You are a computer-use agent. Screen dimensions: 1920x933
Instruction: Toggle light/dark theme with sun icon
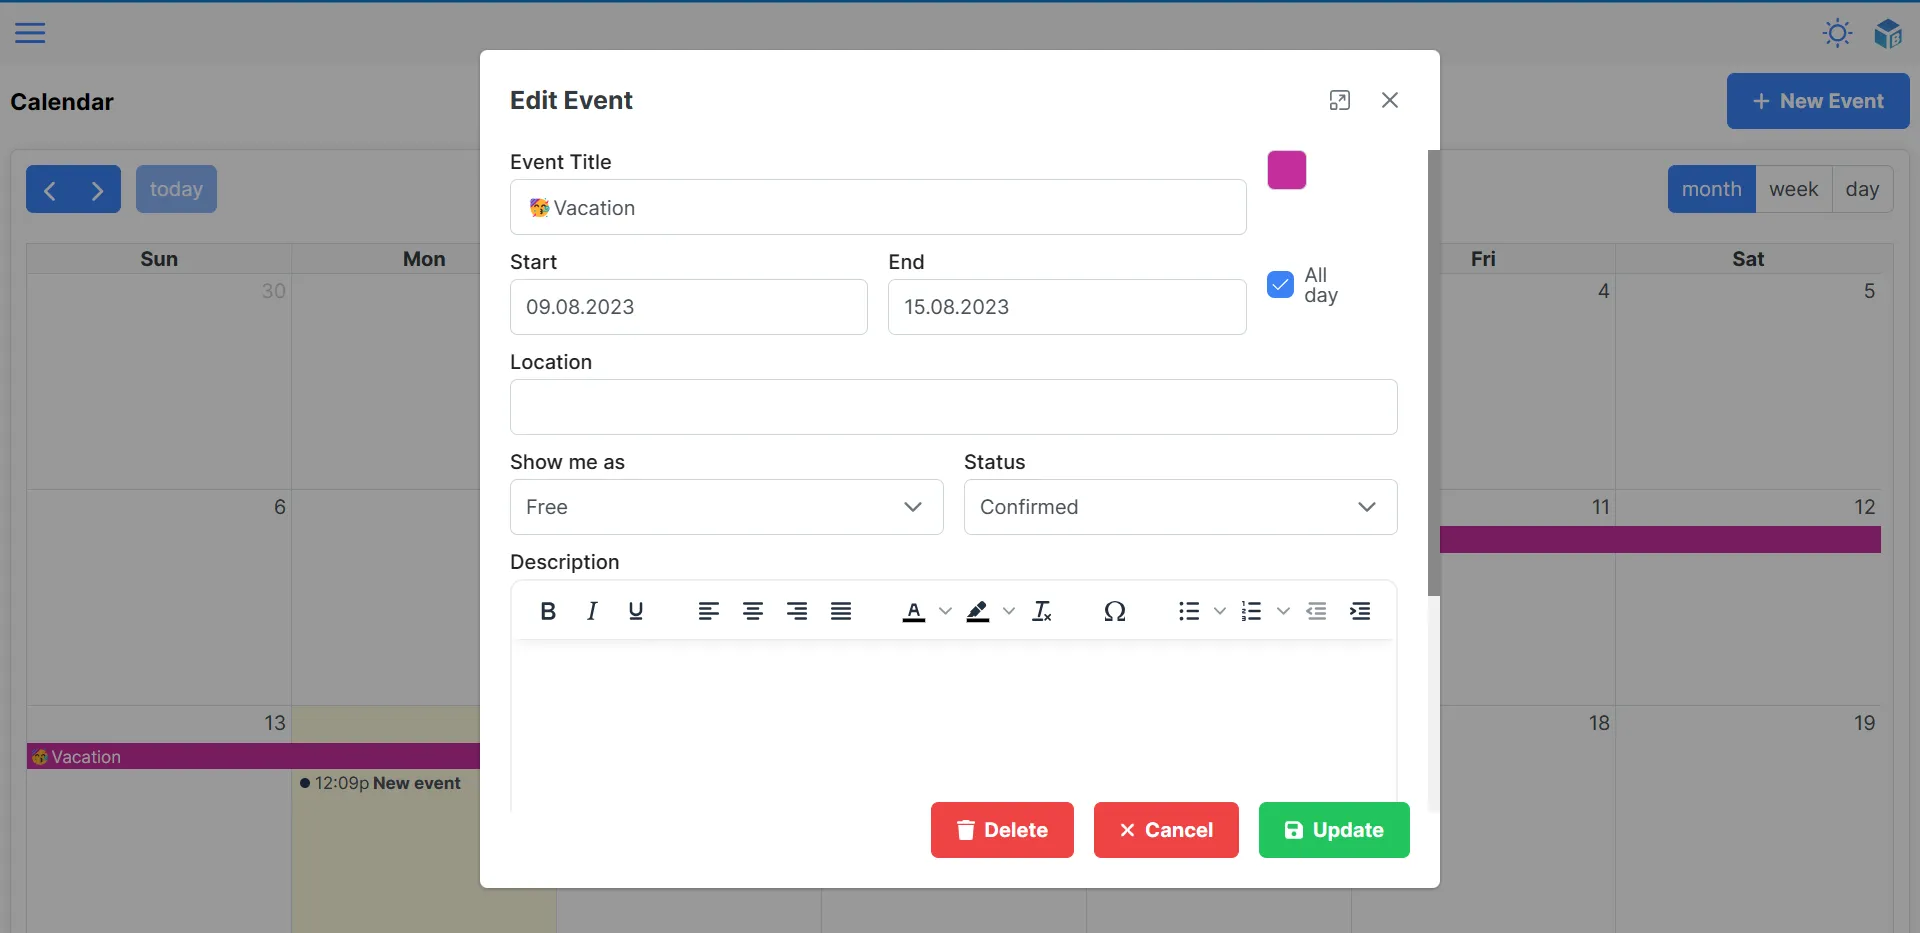[x=1837, y=33]
